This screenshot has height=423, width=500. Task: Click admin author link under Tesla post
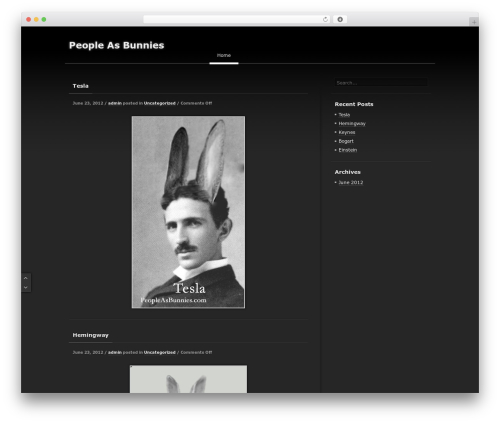coord(115,103)
